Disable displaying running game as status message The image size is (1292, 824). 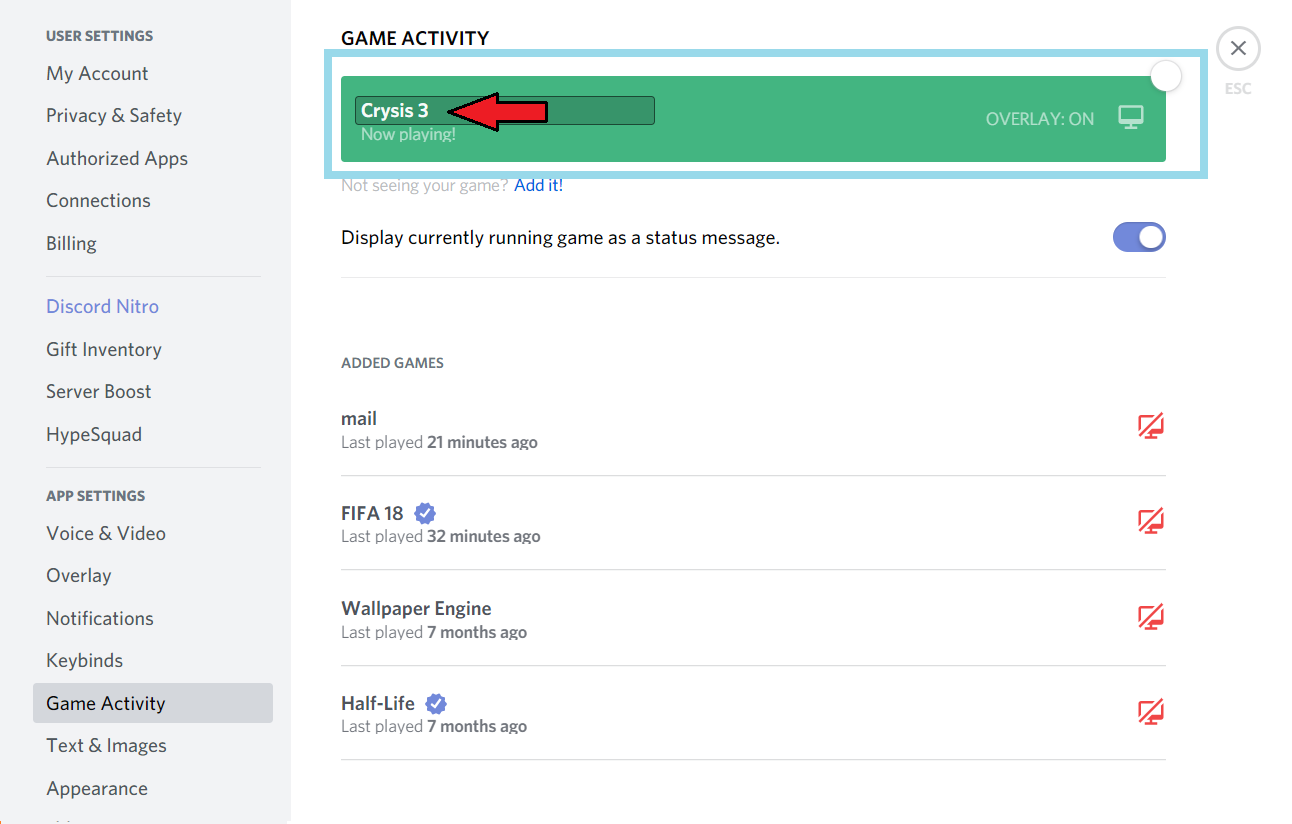coord(1139,237)
